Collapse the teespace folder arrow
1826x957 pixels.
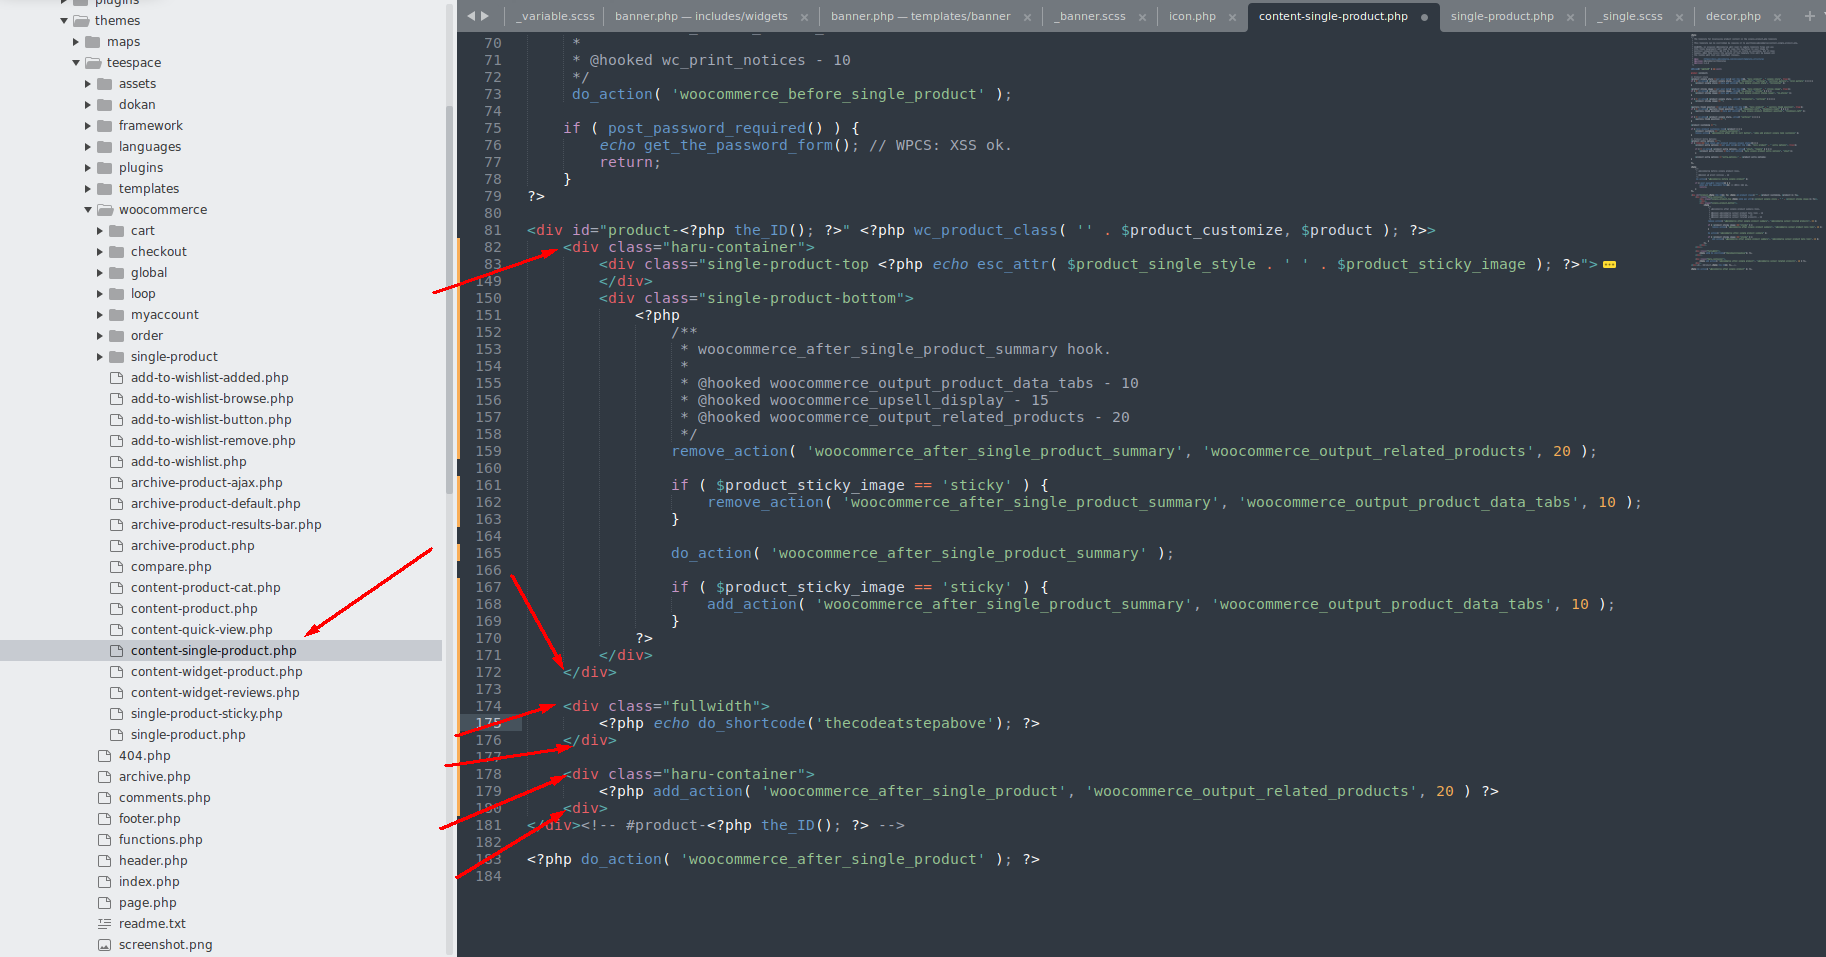[76, 63]
